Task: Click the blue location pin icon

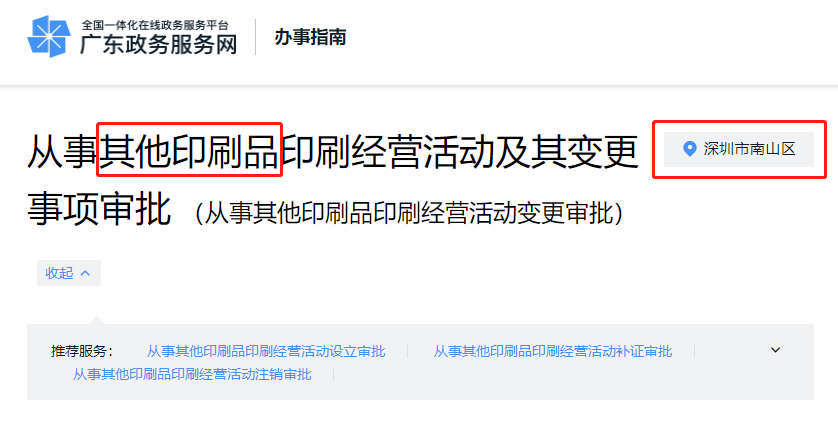Action: [690, 149]
